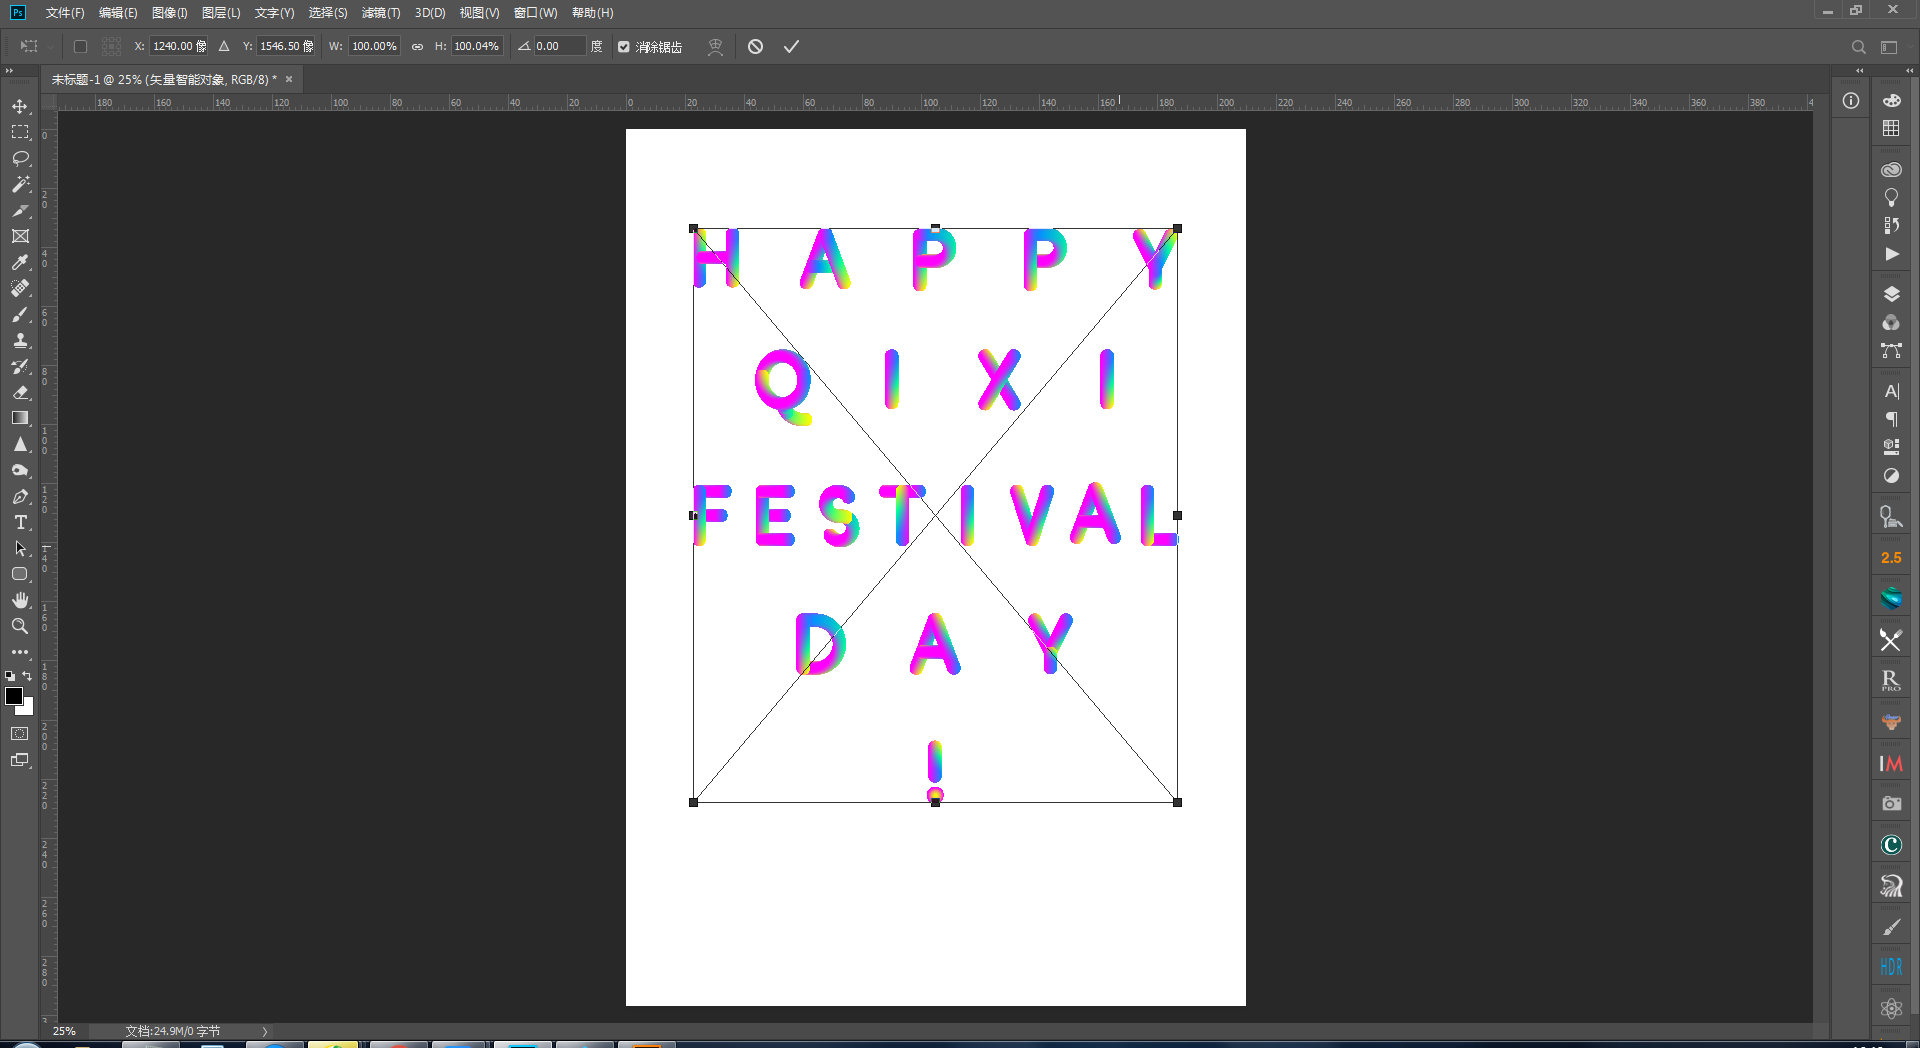Image resolution: width=1920 pixels, height=1048 pixels.
Task: Open the 图层(L) menu
Action: (x=221, y=13)
